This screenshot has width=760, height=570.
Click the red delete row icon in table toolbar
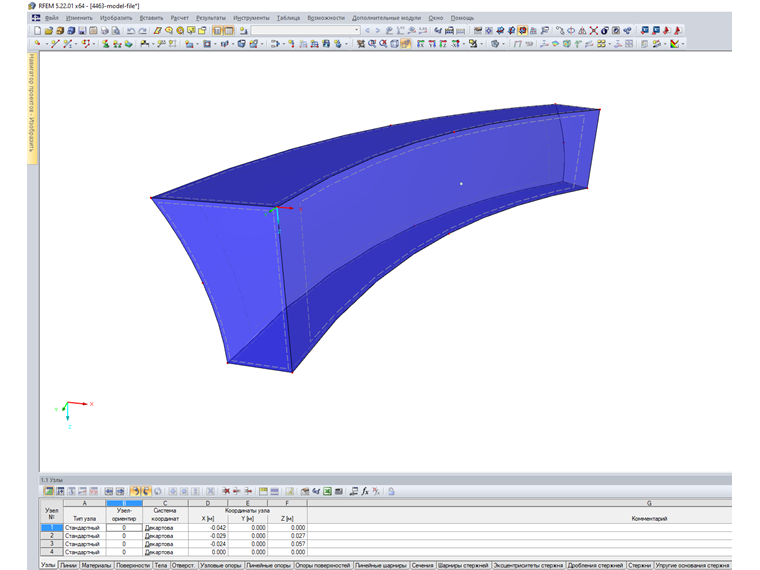click(x=226, y=491)
